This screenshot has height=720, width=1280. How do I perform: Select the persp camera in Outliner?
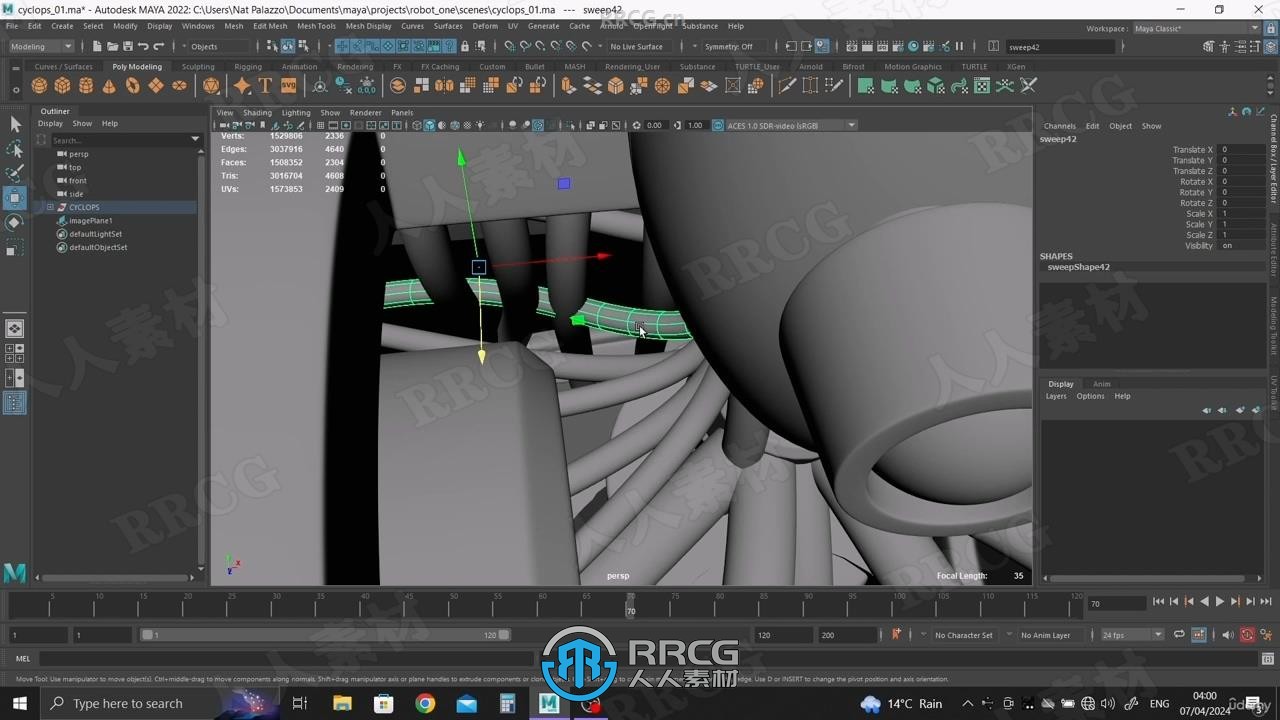[78, 154]
